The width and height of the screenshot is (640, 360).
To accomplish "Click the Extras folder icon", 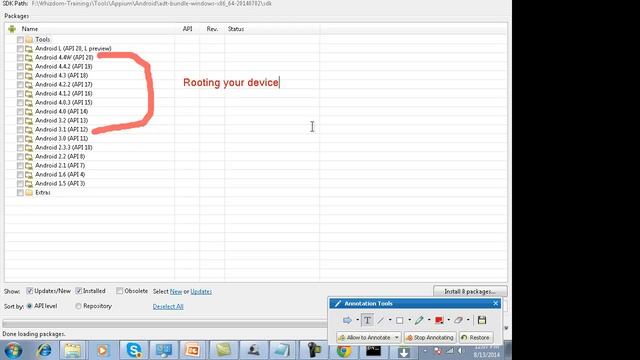I will (29, 192).
